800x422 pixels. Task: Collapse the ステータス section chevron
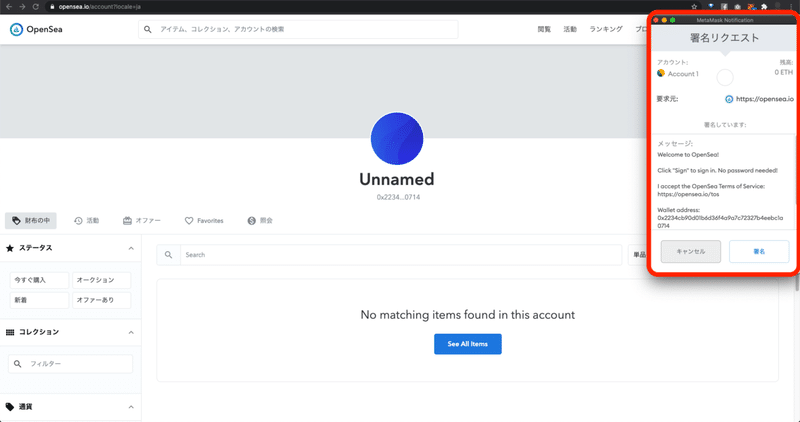coord(131,248)
